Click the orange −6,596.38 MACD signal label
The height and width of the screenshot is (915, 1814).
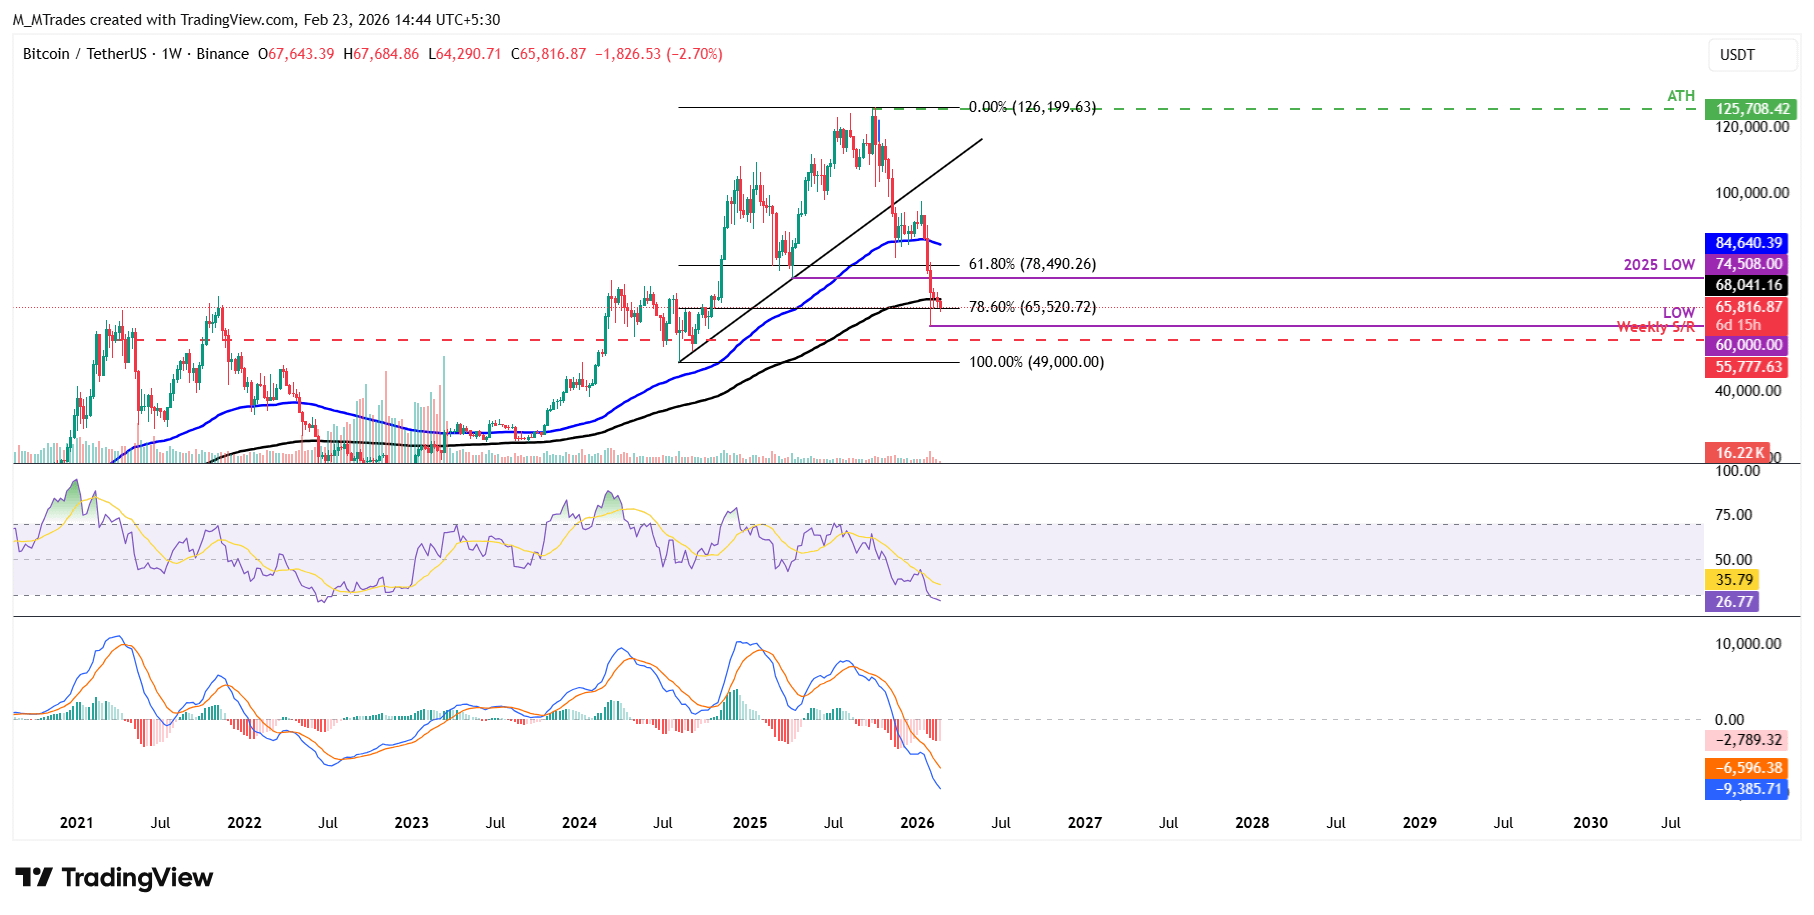click(x=1746, y=768)
